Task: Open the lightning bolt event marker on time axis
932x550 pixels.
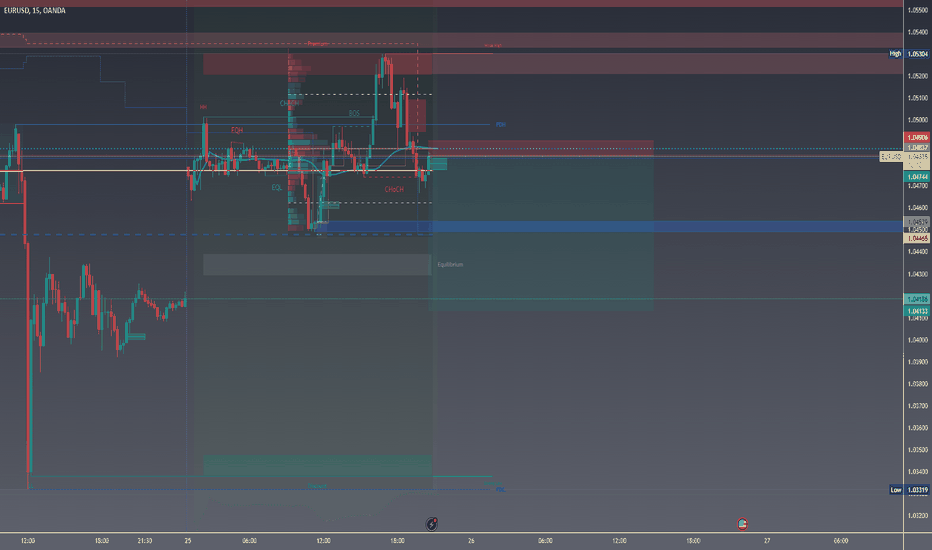Action: click(432, 524)
